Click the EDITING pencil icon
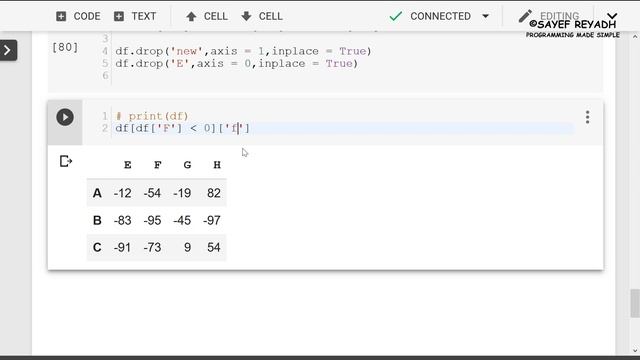Image resolution: width=640 pixels, height=360 pixels. point(525,16)
